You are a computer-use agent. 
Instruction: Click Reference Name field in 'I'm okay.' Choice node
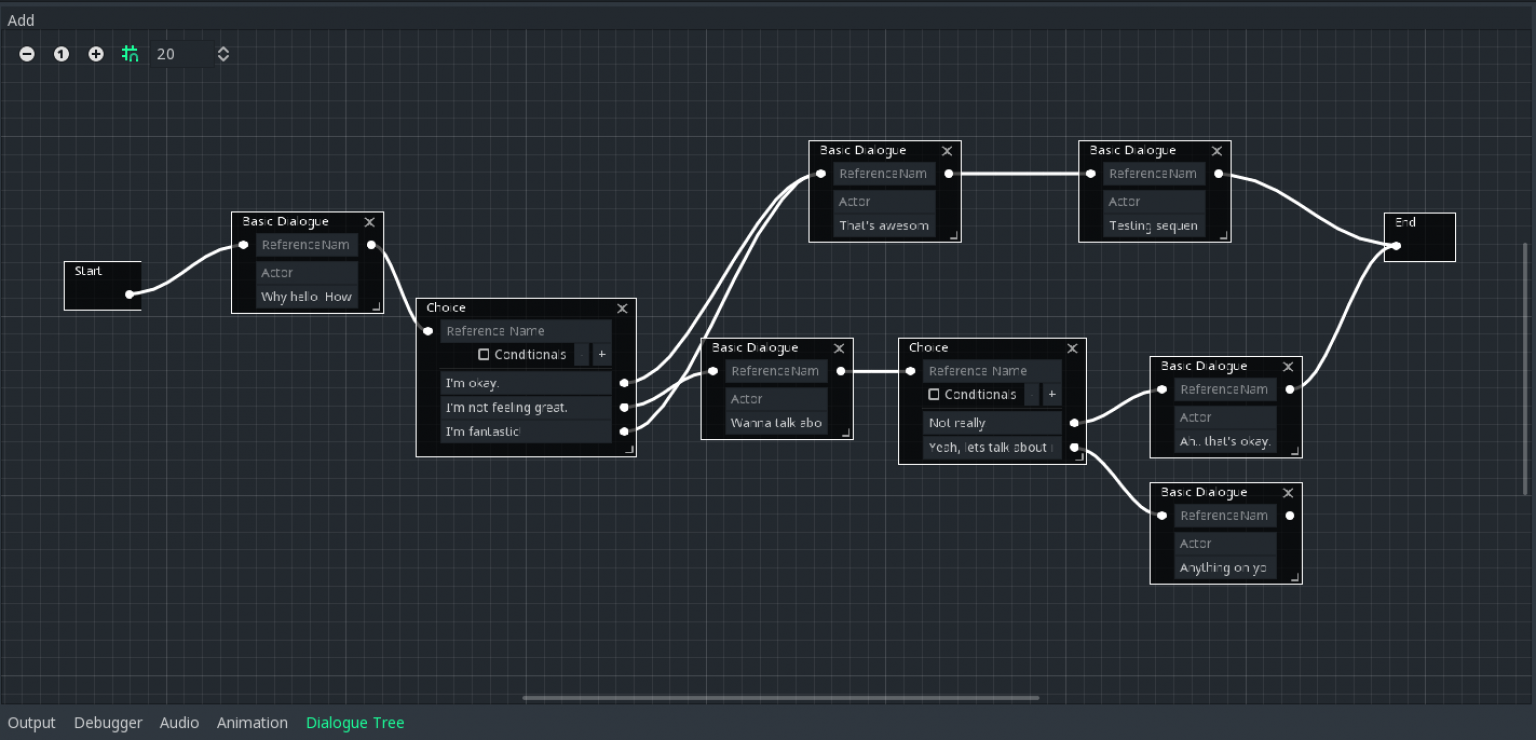point(526,331)
